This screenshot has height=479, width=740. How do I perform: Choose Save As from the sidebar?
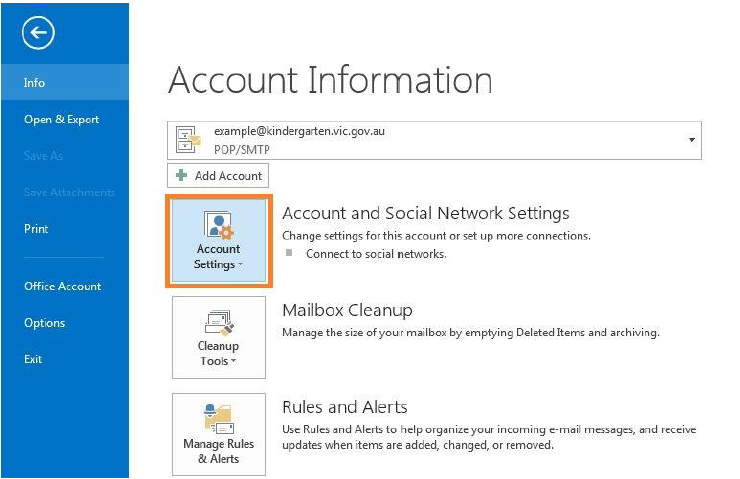click(x=43, y=156)
